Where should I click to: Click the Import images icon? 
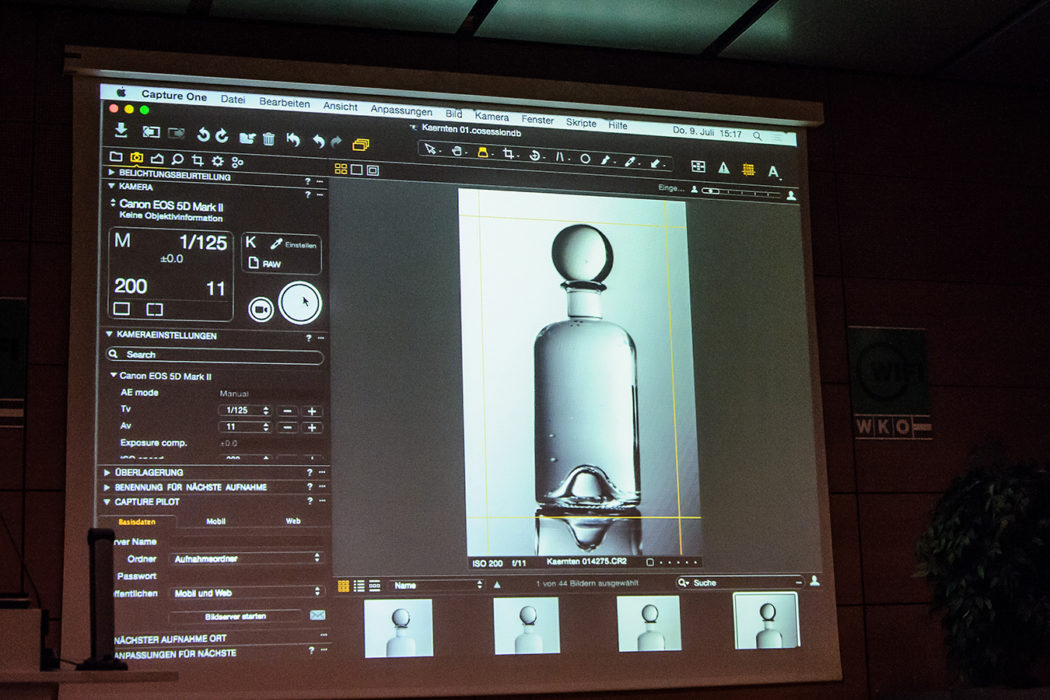coord(120,129)
